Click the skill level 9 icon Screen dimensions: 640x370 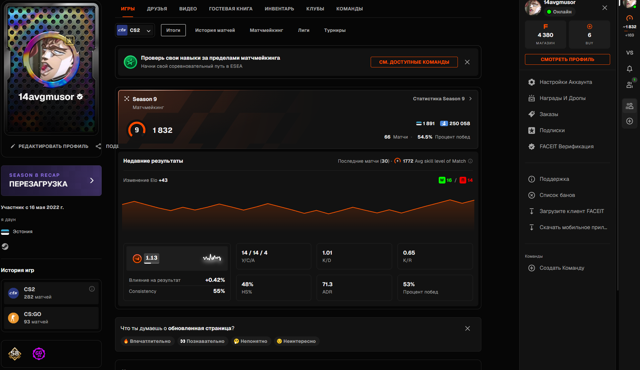pyautogui.click(x=137, y=130)
